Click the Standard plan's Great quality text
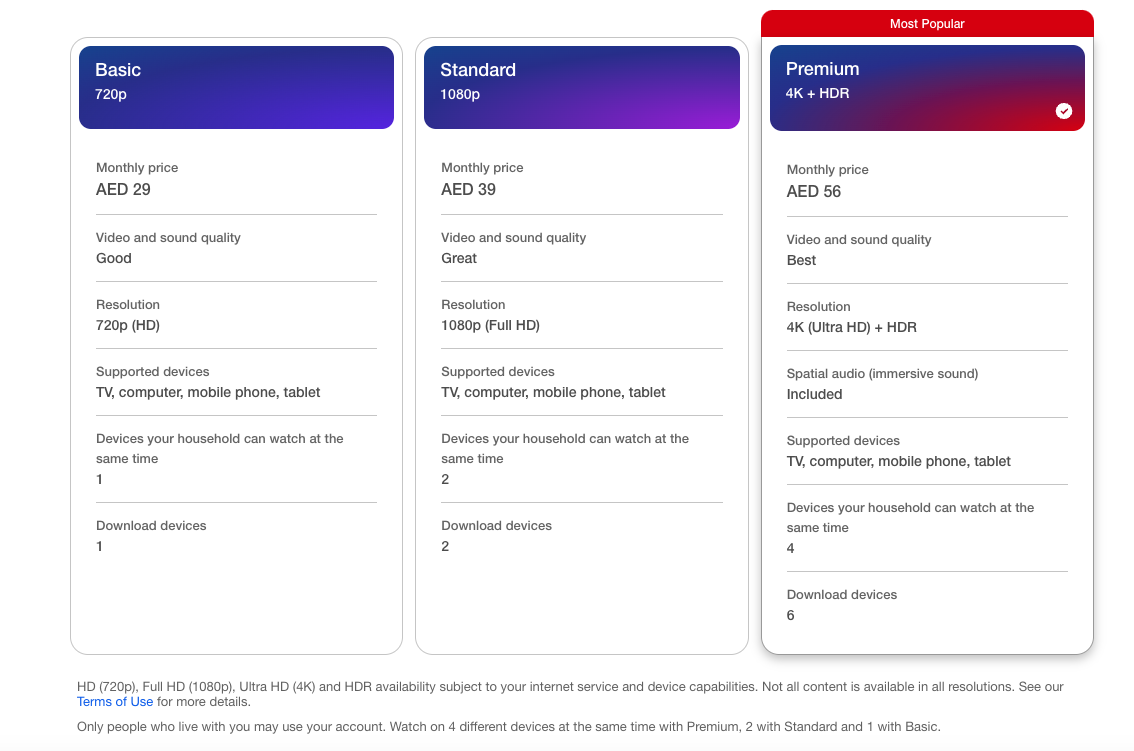 pos(459,258)
